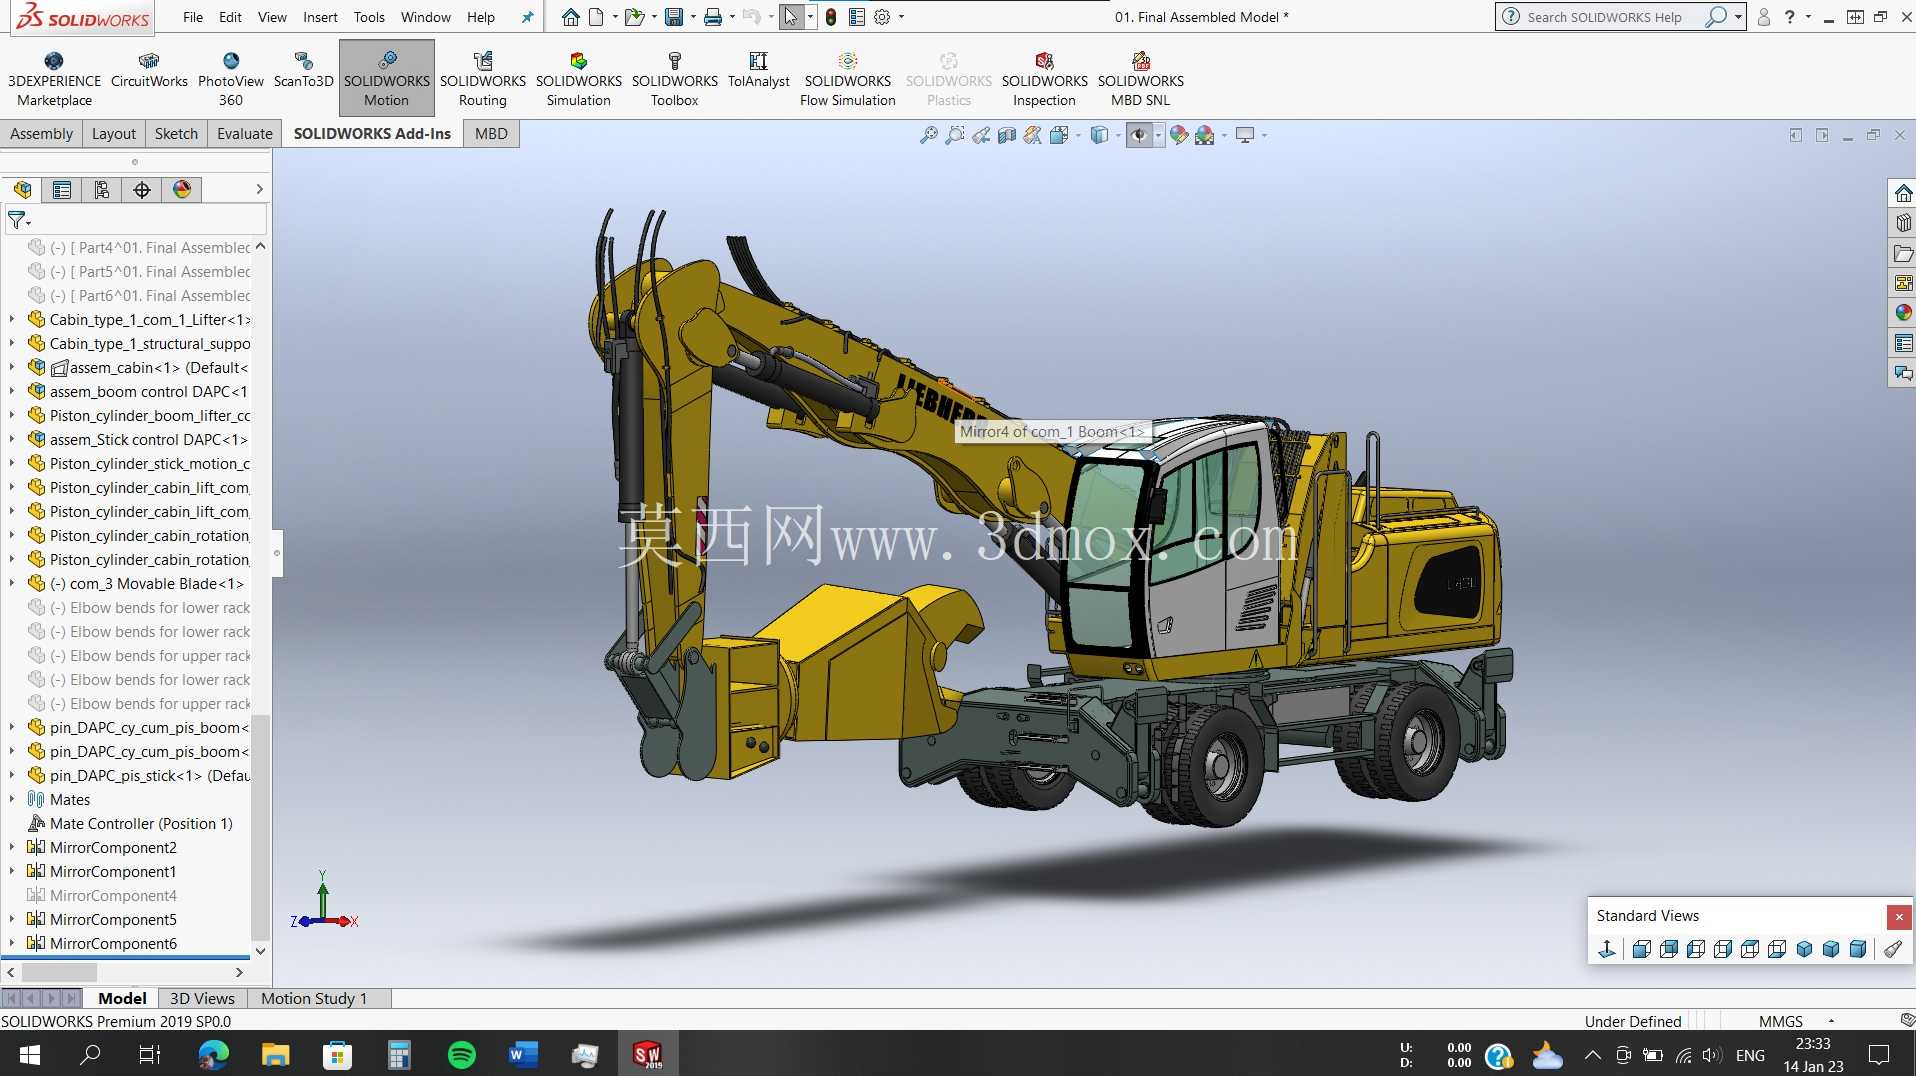Screen dimensions: 1916x1076
Task: Open Appearances task pane icon
Action: pyautogui.click(x=1903, y=312)
